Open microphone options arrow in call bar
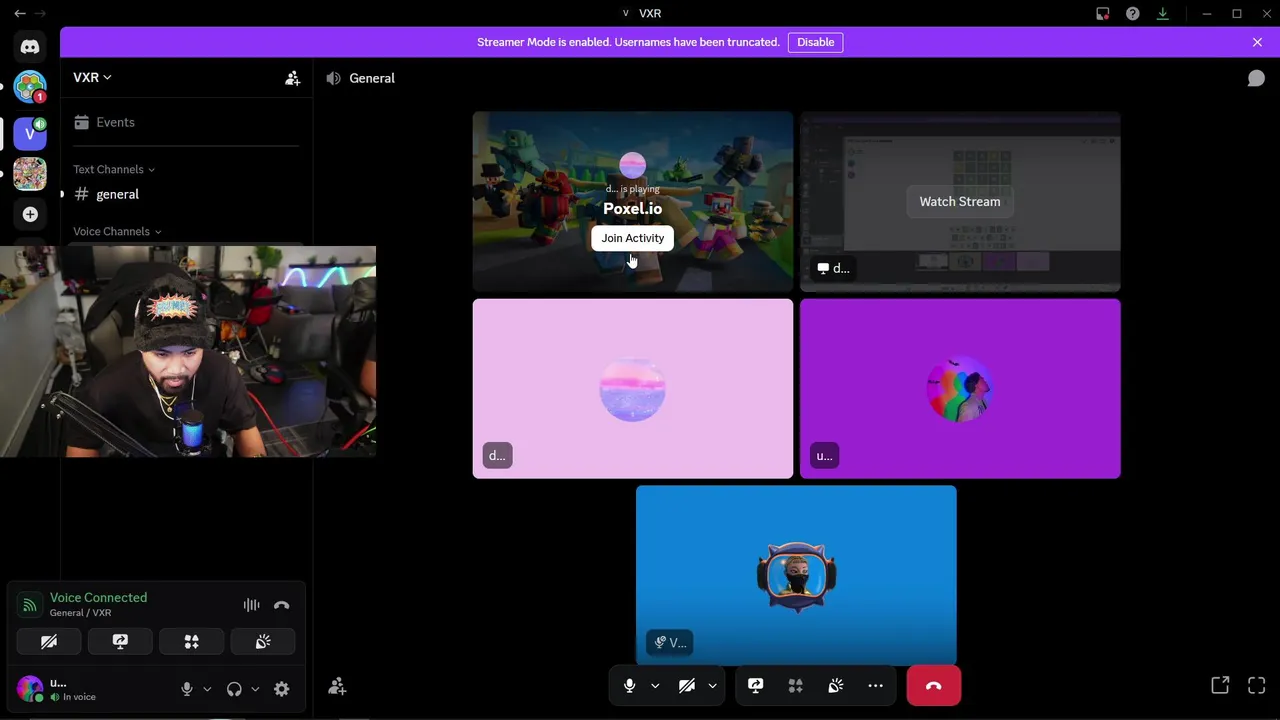Image resolution: width=1280 pixels, height=720 pixels. point(655,686)
